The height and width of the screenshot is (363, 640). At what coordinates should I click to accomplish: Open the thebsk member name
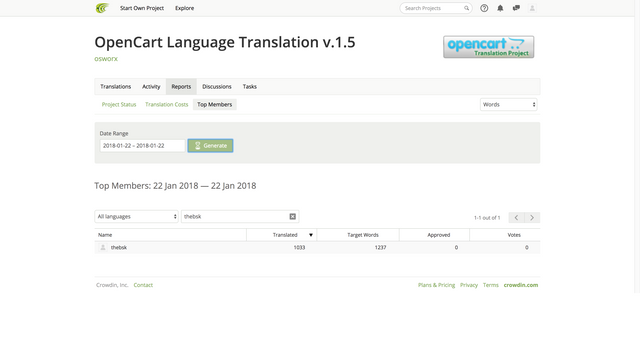[x=119, y=247]
